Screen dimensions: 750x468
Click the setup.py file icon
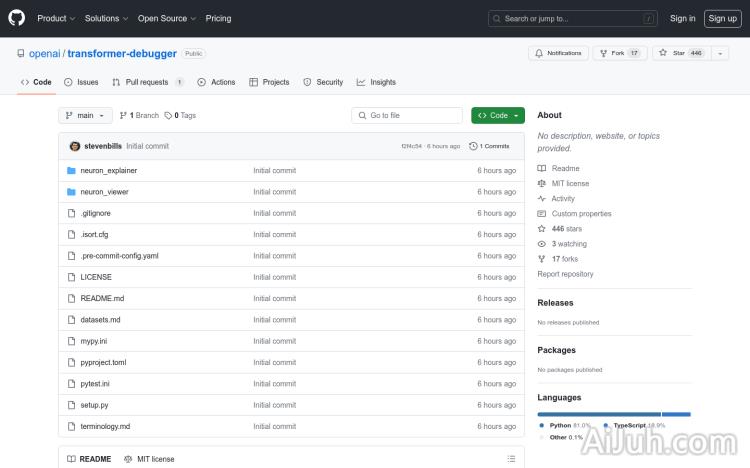(x=71, y=405)
